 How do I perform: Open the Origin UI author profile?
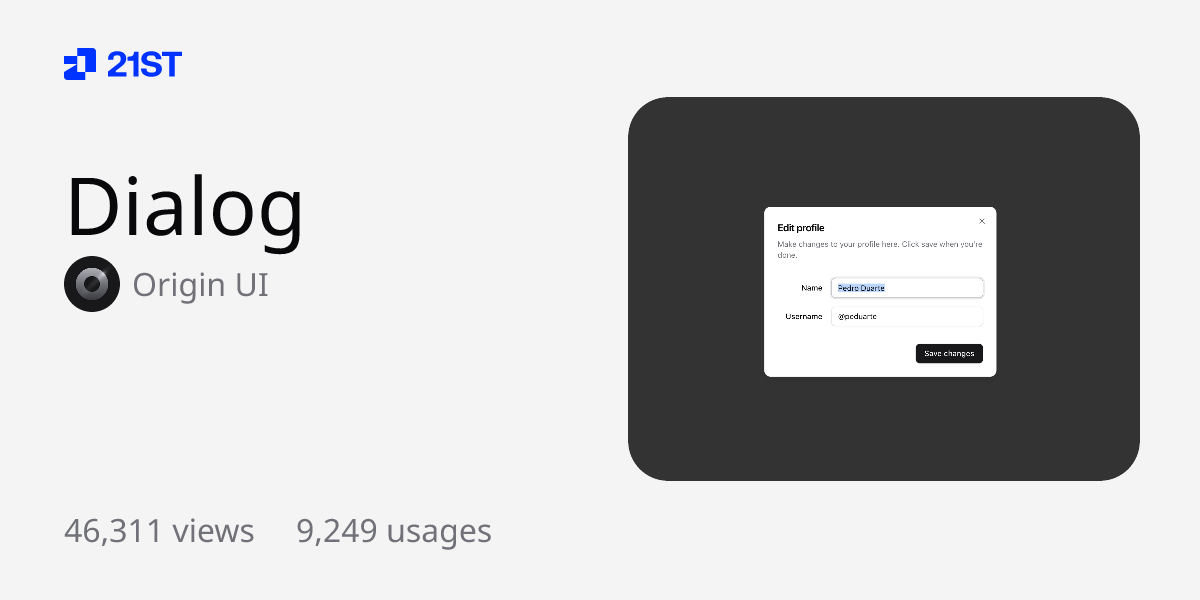199,284
